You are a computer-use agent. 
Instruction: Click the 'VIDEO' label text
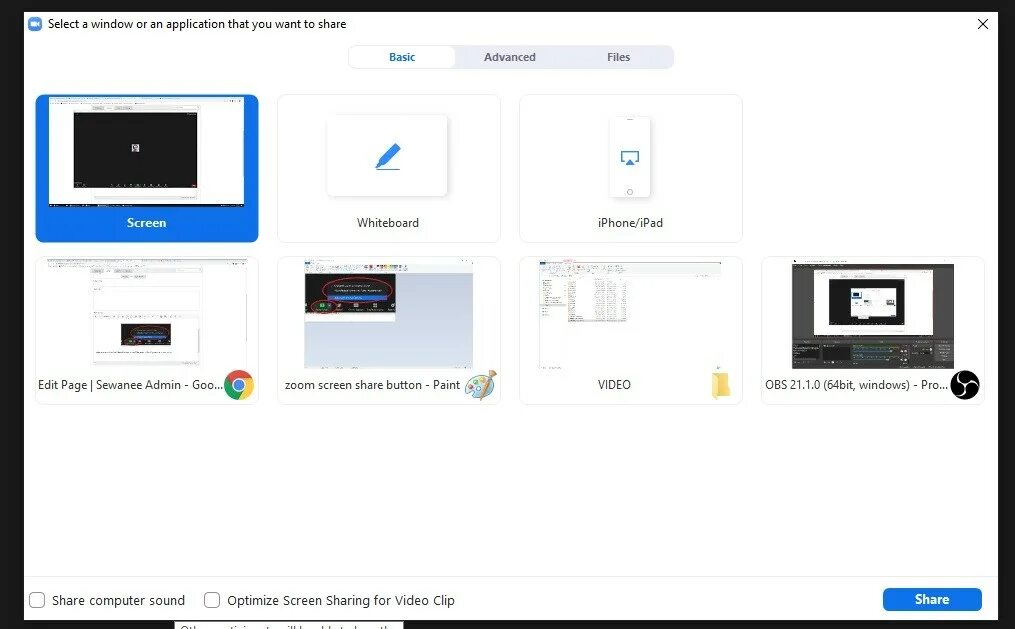click(614, 384)
